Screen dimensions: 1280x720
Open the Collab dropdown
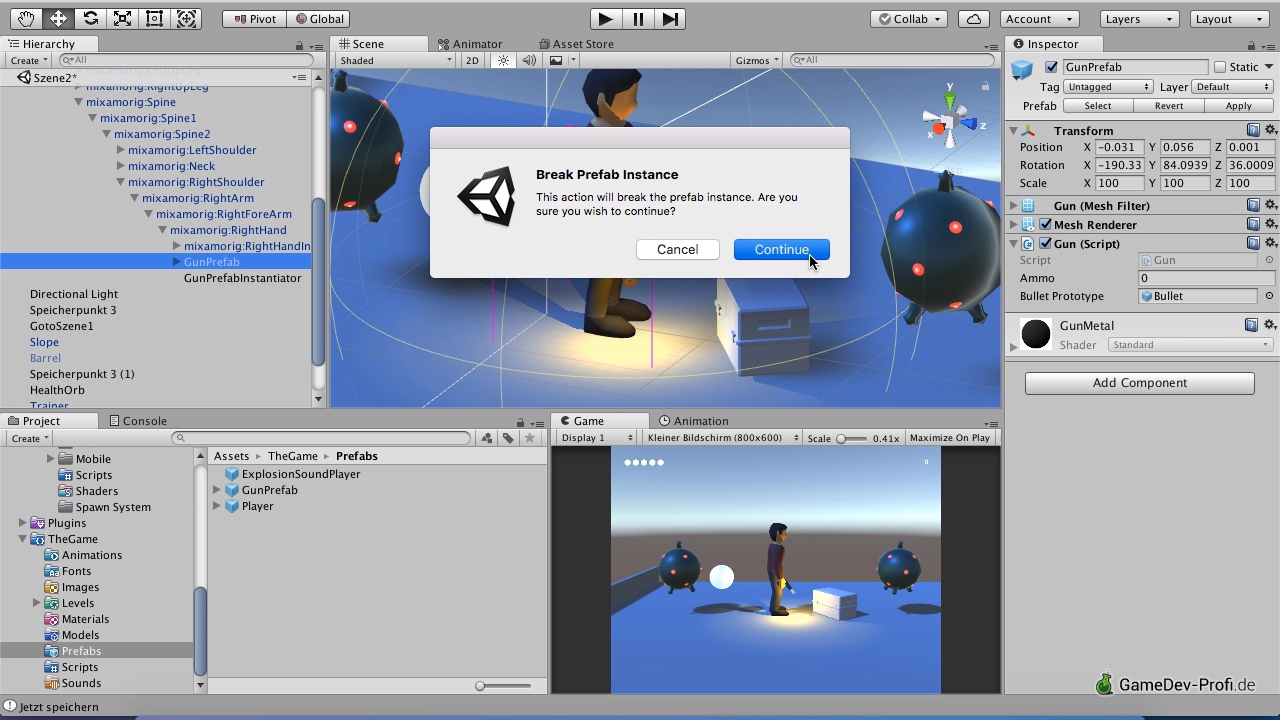909,18
